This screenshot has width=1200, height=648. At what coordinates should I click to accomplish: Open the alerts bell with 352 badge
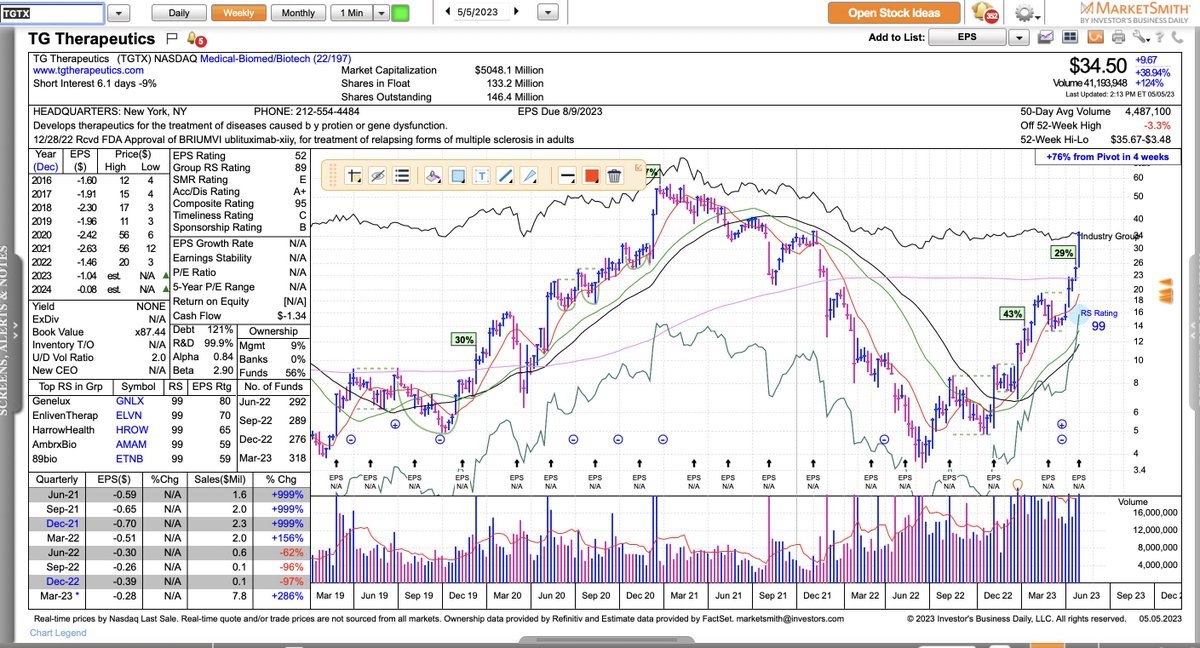pyautogui.click(x=984, y=13)
